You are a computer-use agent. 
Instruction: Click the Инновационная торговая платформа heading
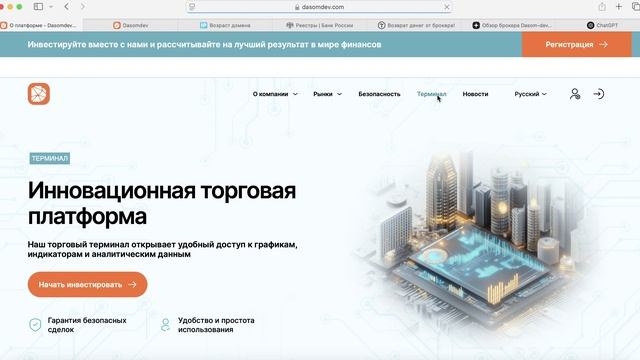[x=162, y=203]
